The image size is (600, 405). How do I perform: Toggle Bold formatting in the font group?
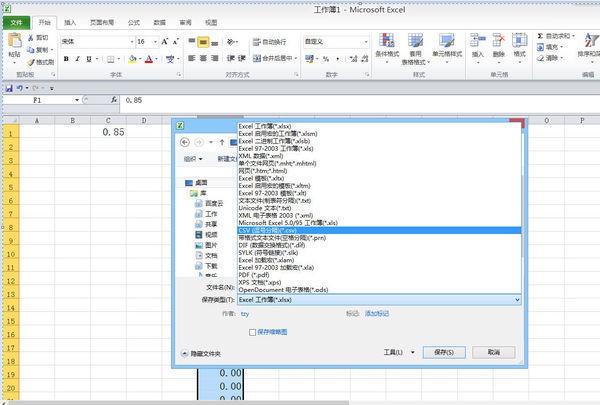pos(66,59)
